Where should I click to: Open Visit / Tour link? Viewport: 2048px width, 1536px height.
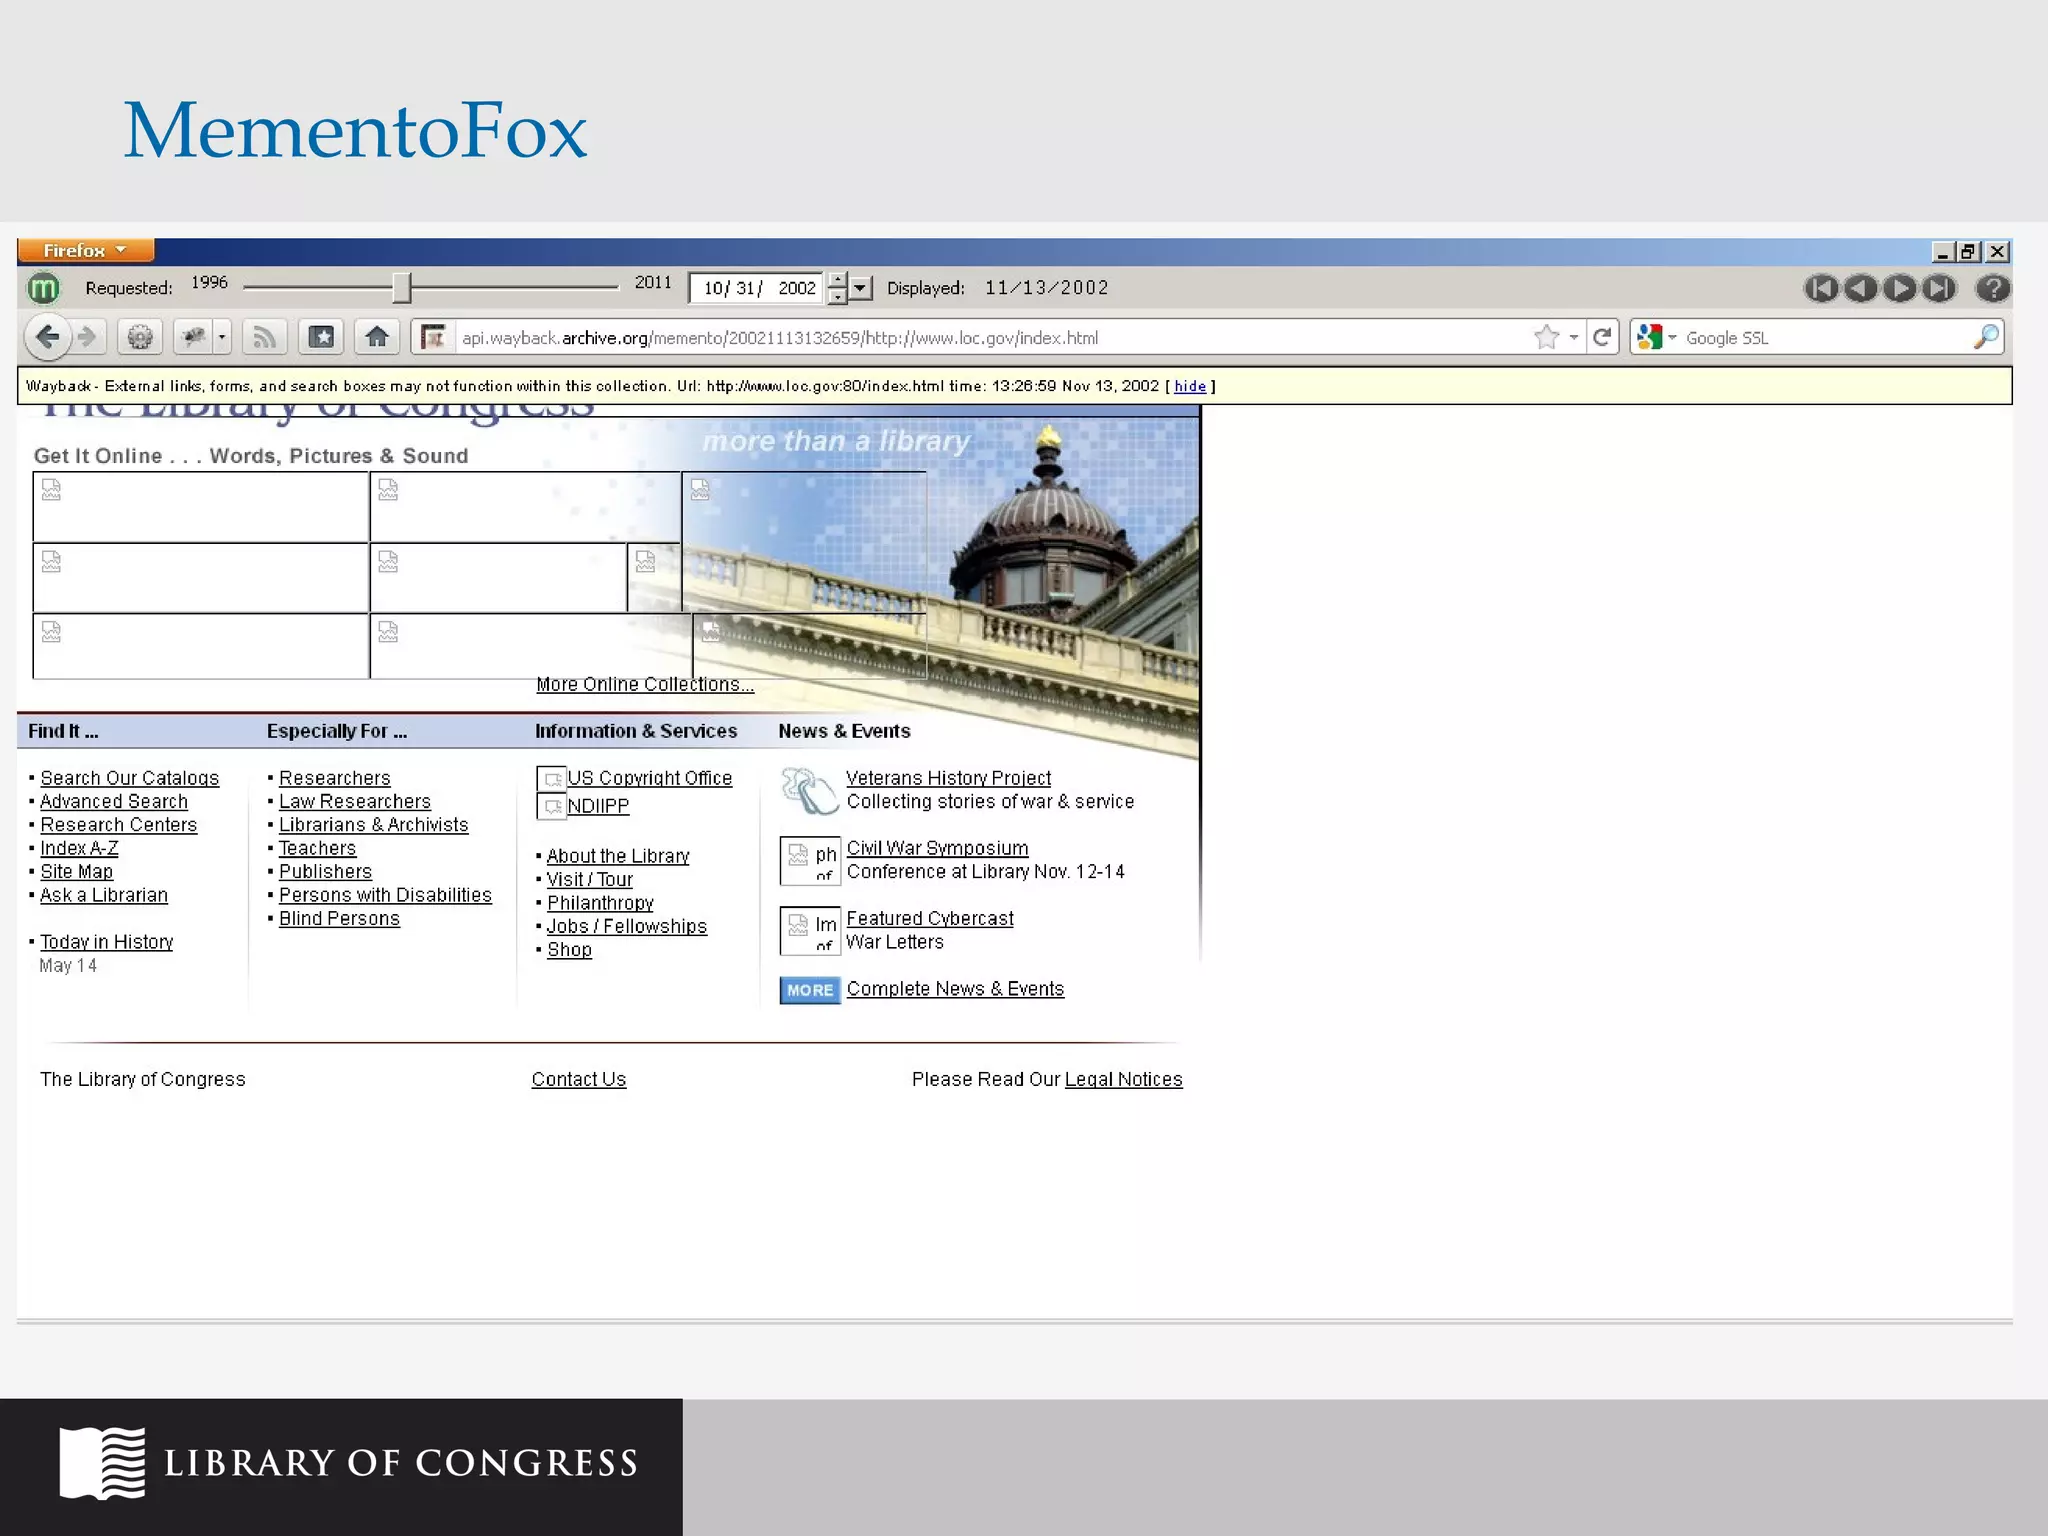coord(590,880)
